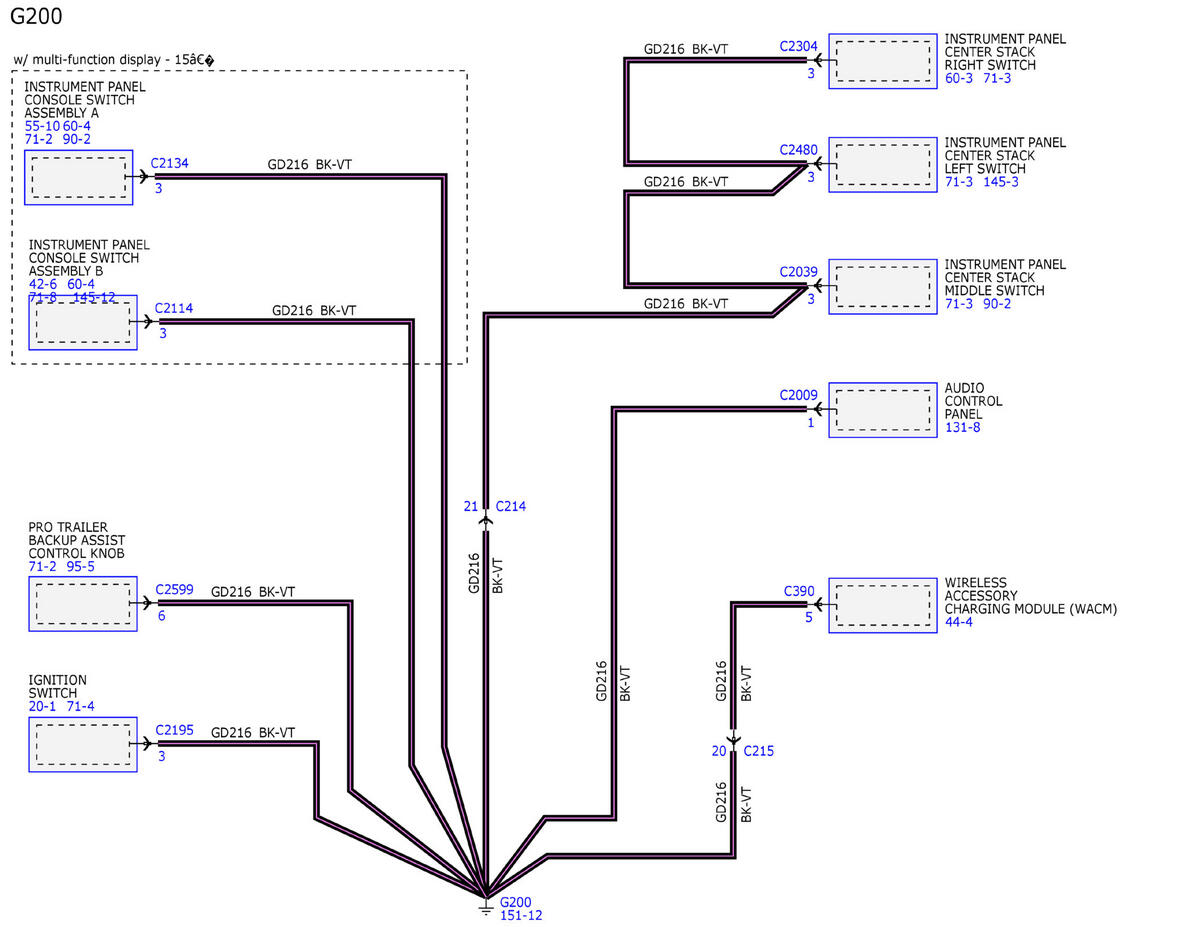This screenshot has width=1200, height=927.
Task: Click the C2480 connector link
Action: 799,150
